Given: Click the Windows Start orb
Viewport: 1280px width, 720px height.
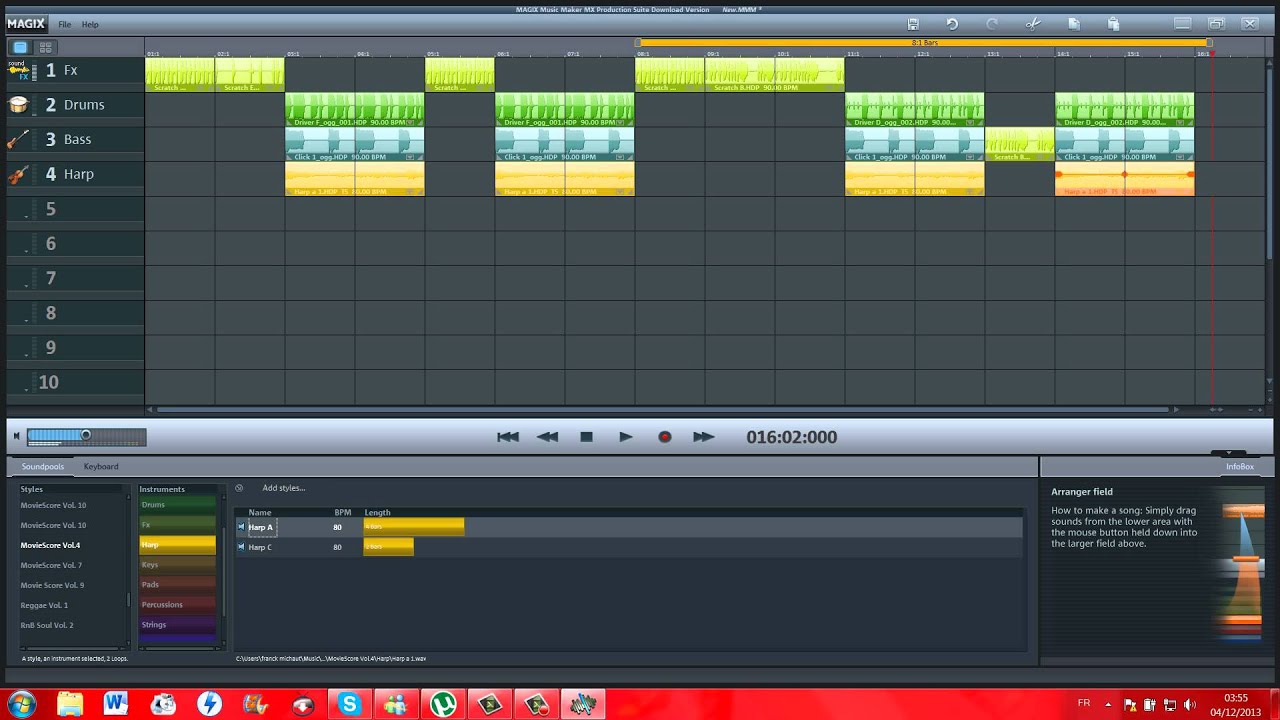Looking at the screenshot, I should 21,703.
